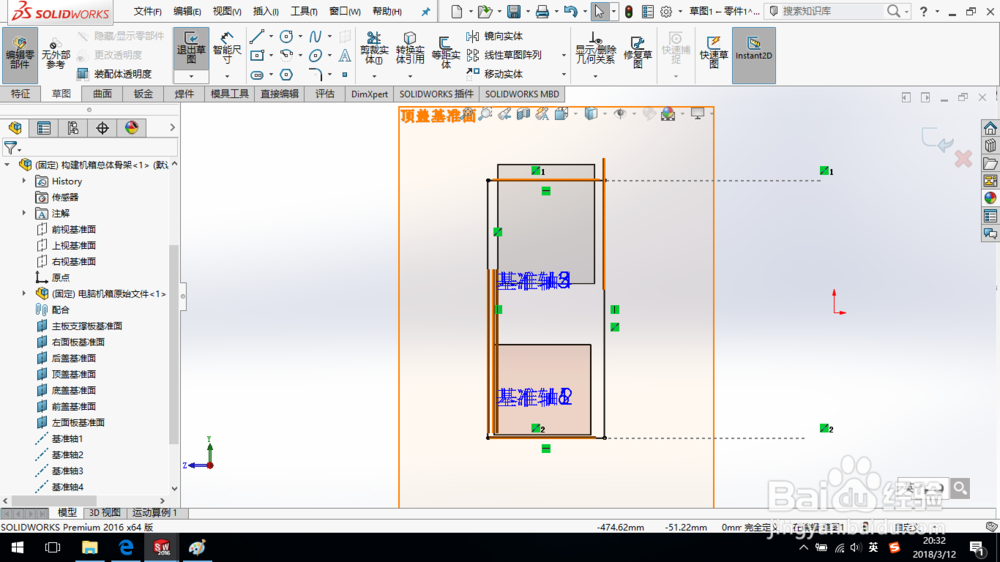Click Offset Entities (等距实体) tool
The height and width of the screenshot is (562, 1000).
446,51
